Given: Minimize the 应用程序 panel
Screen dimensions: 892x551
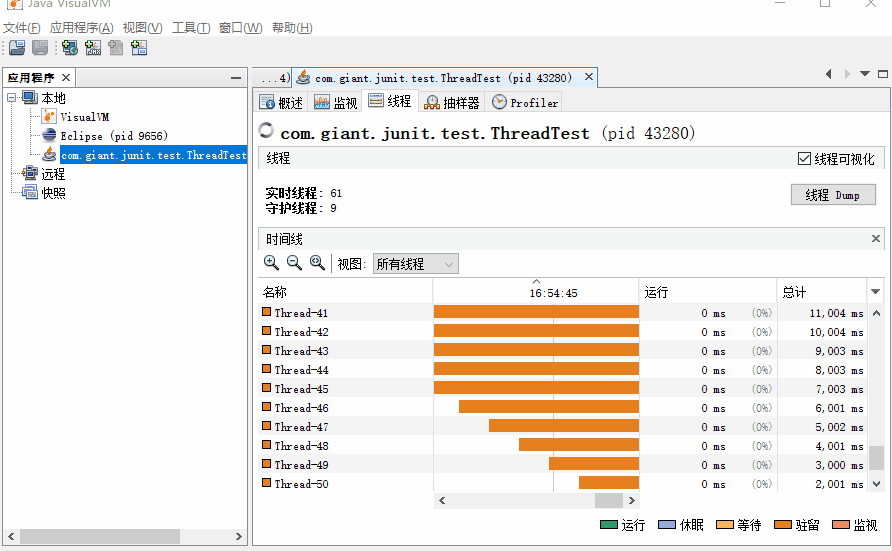Looking at the screenshot, I should (236, 78).
